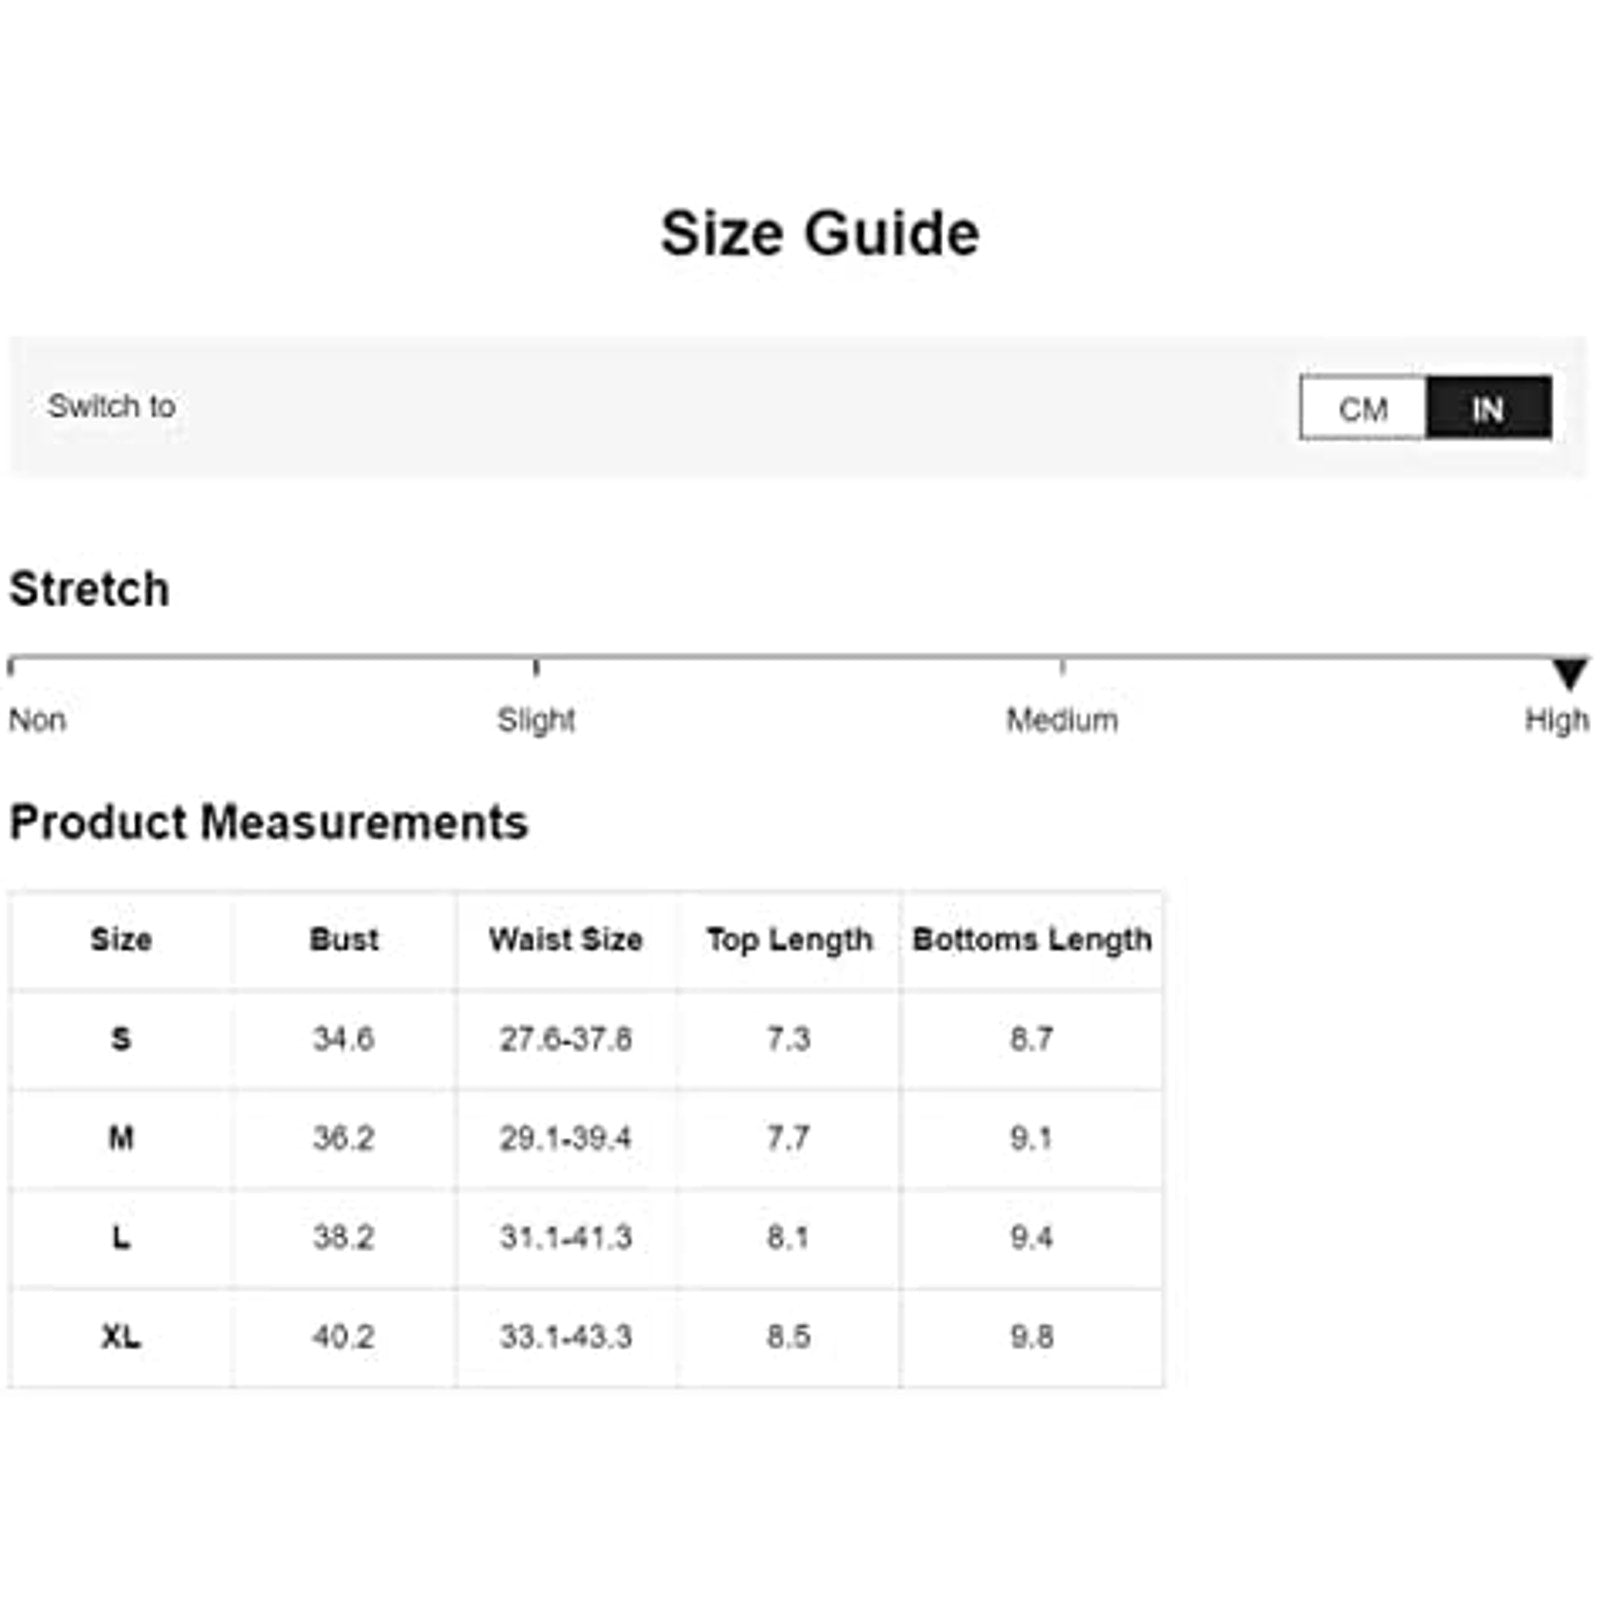
Task: Click the High stretch marker triangle
Action: (1569, 673)
